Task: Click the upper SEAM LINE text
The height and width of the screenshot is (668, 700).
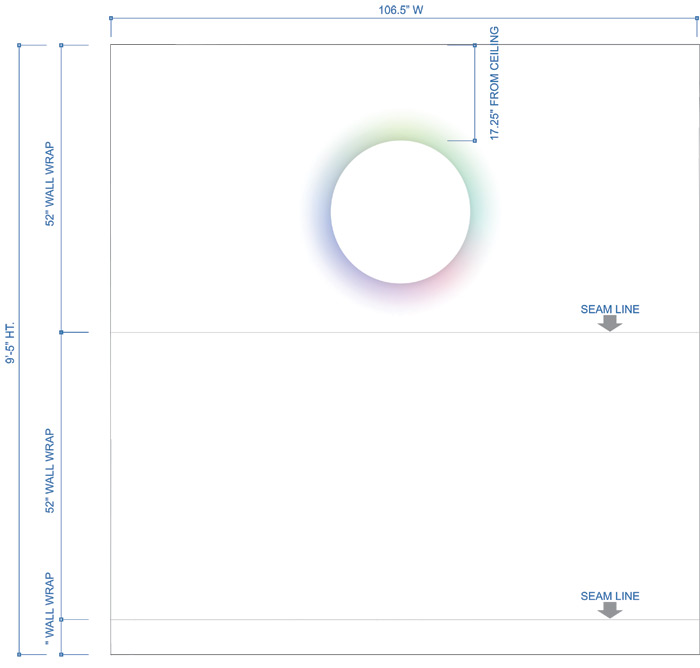Action: 610,309
